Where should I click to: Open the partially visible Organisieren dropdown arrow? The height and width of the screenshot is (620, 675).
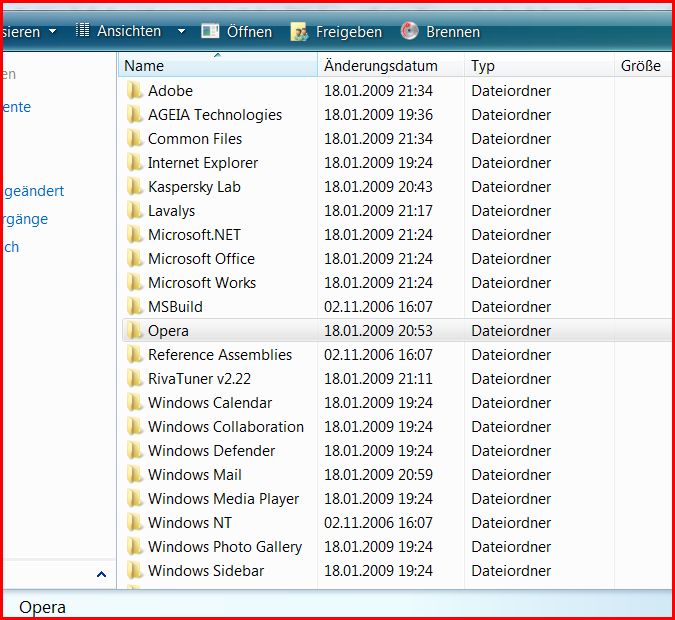click(53, 31)
